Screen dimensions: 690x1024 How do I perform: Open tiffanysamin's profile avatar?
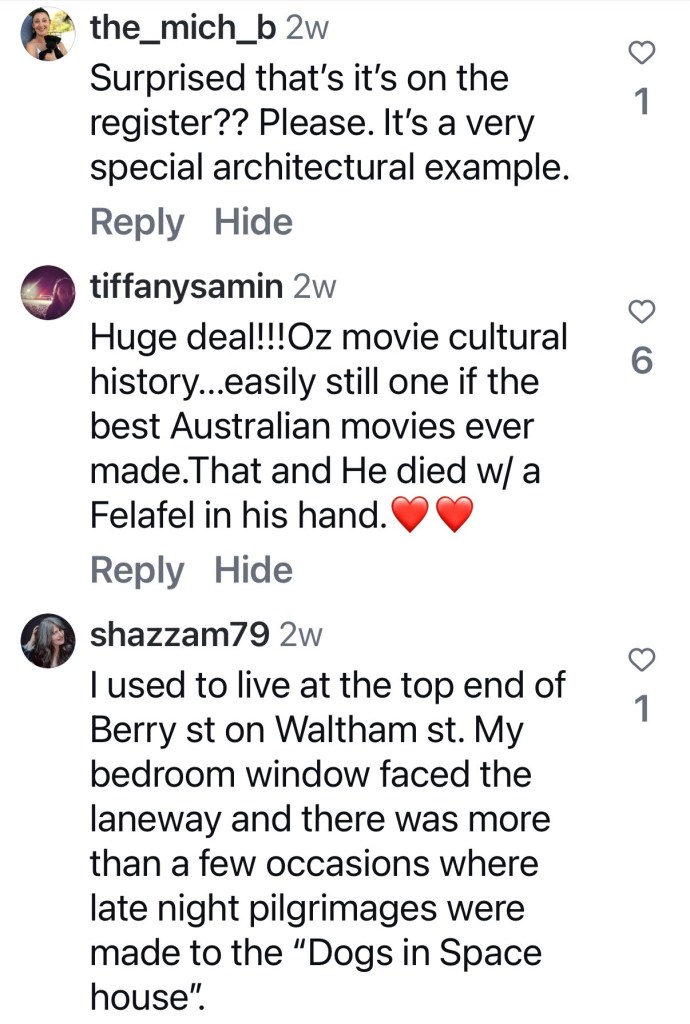point(48,292)
